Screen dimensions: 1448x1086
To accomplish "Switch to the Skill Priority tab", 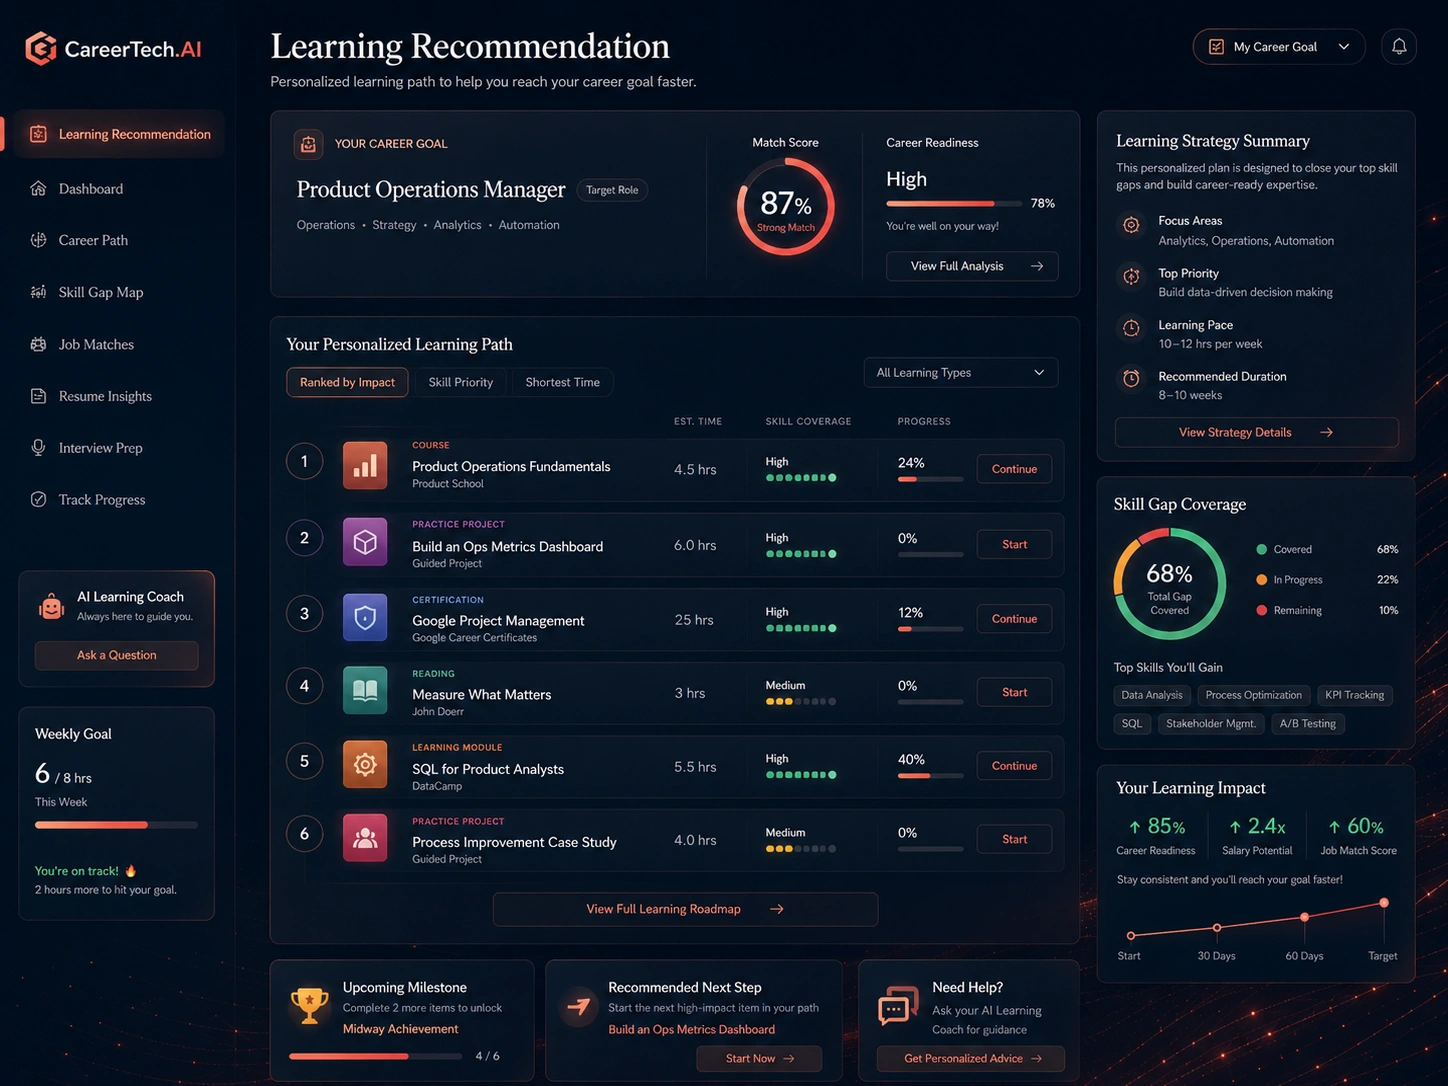I will pyautogui.click(x=461, y=382).
